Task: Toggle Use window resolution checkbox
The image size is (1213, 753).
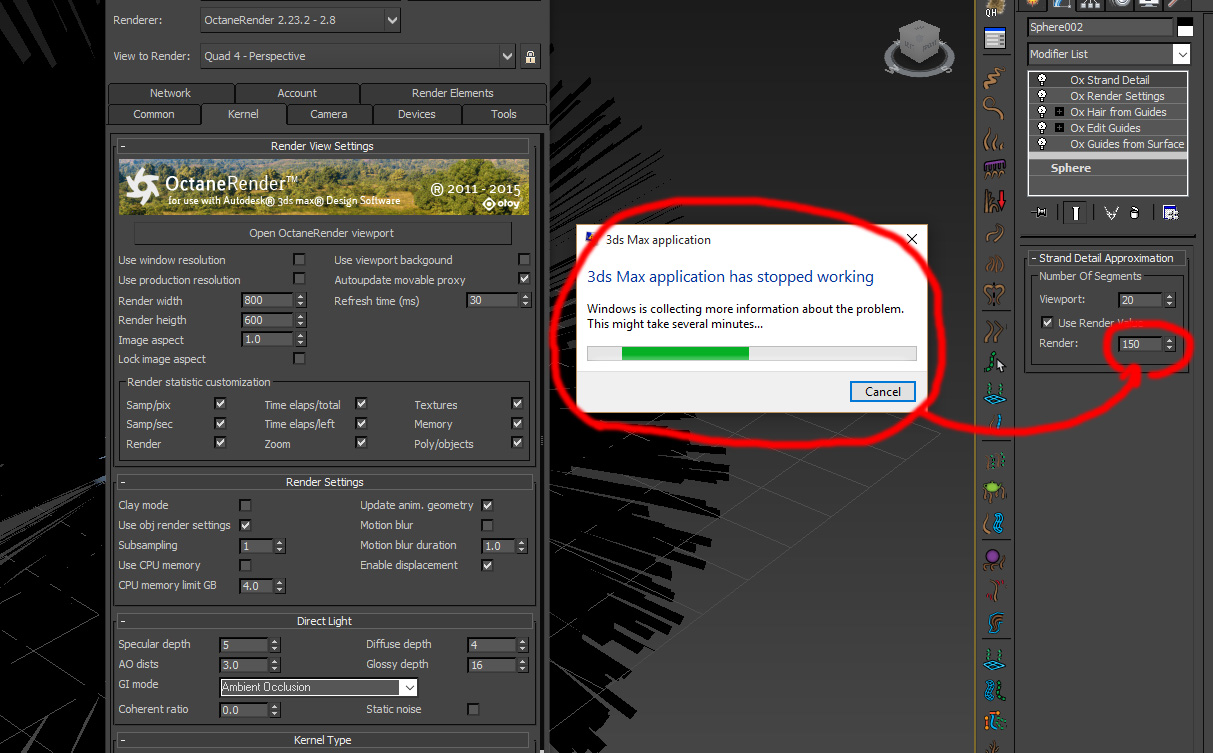Action: click(x=299, y=260)
